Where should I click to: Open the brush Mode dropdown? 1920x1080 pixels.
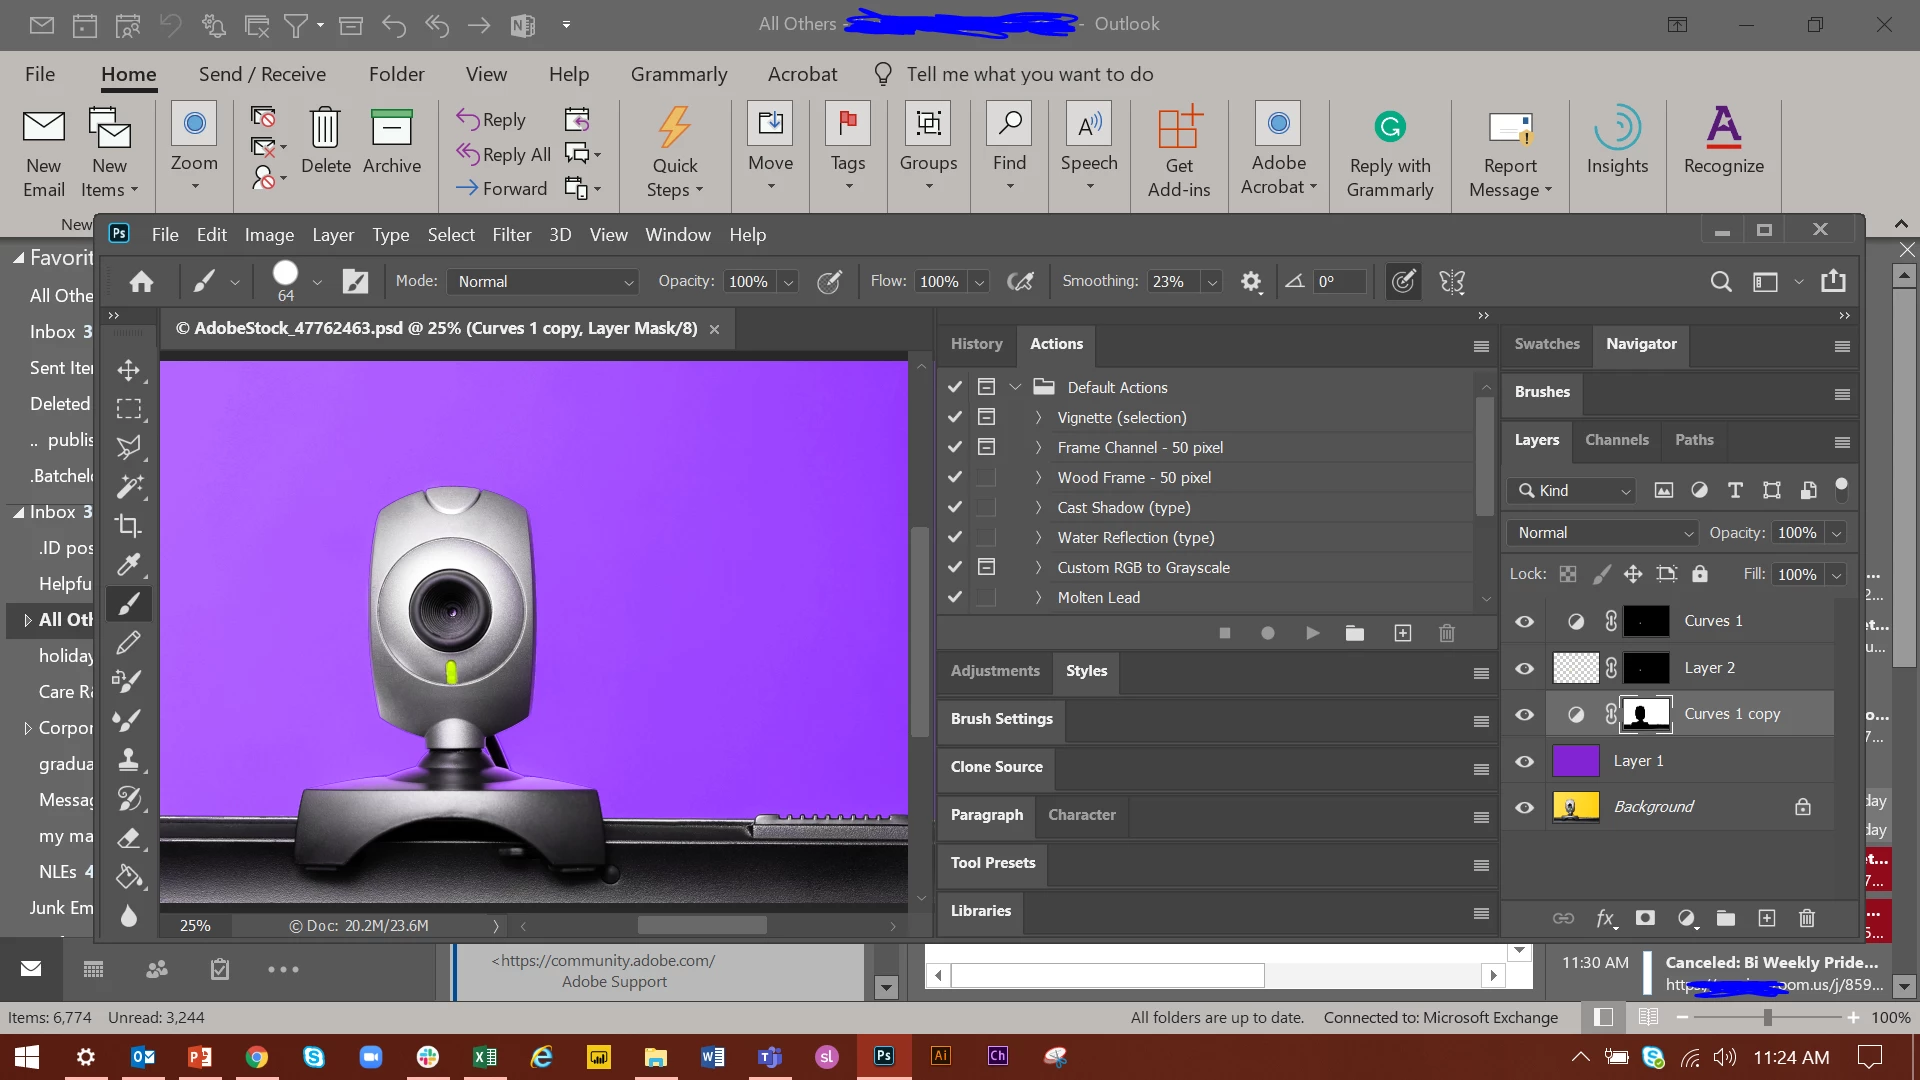[x=545, y=282]
